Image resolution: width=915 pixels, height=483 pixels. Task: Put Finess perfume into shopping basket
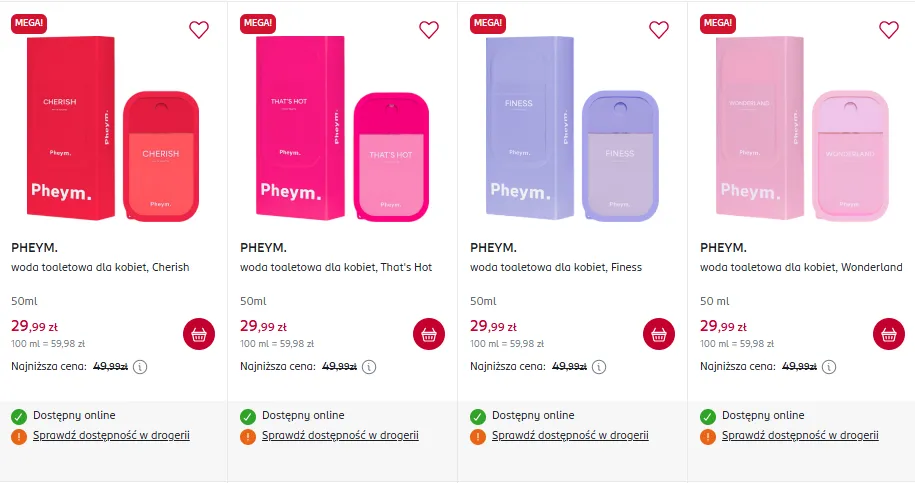[x=659, y=334]
